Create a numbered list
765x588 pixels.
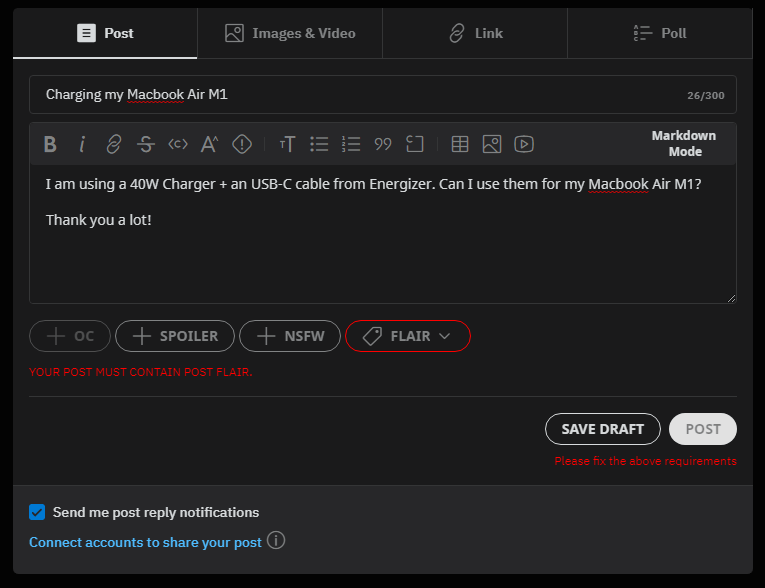click(351, 144)
